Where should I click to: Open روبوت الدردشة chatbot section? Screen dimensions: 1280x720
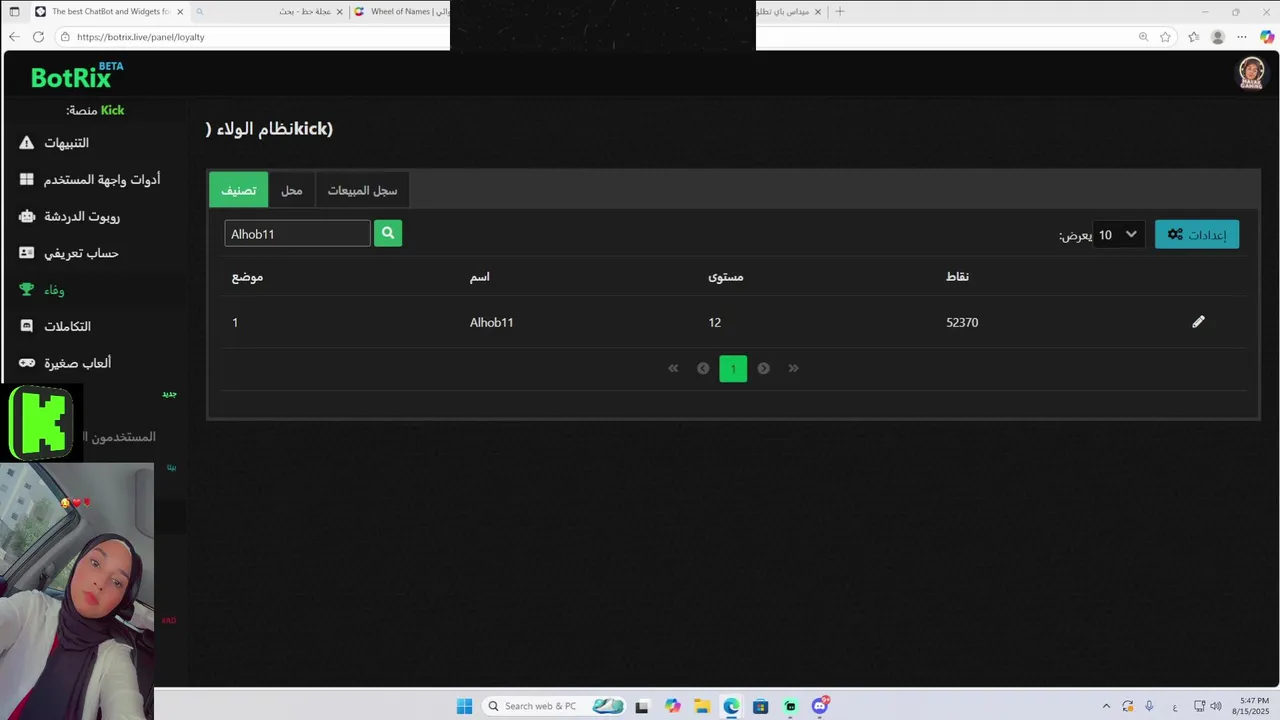click(x=69, y=216)
